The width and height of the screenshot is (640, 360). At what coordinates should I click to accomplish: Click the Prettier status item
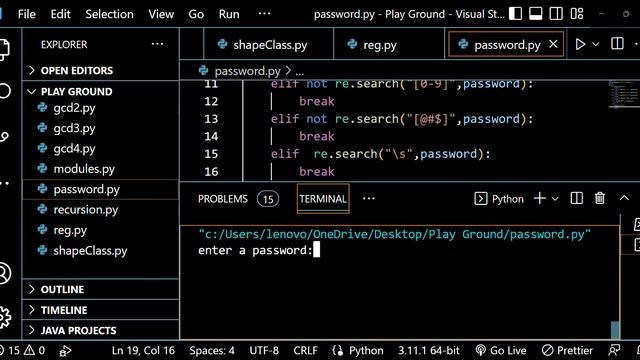tap(567, 350)
